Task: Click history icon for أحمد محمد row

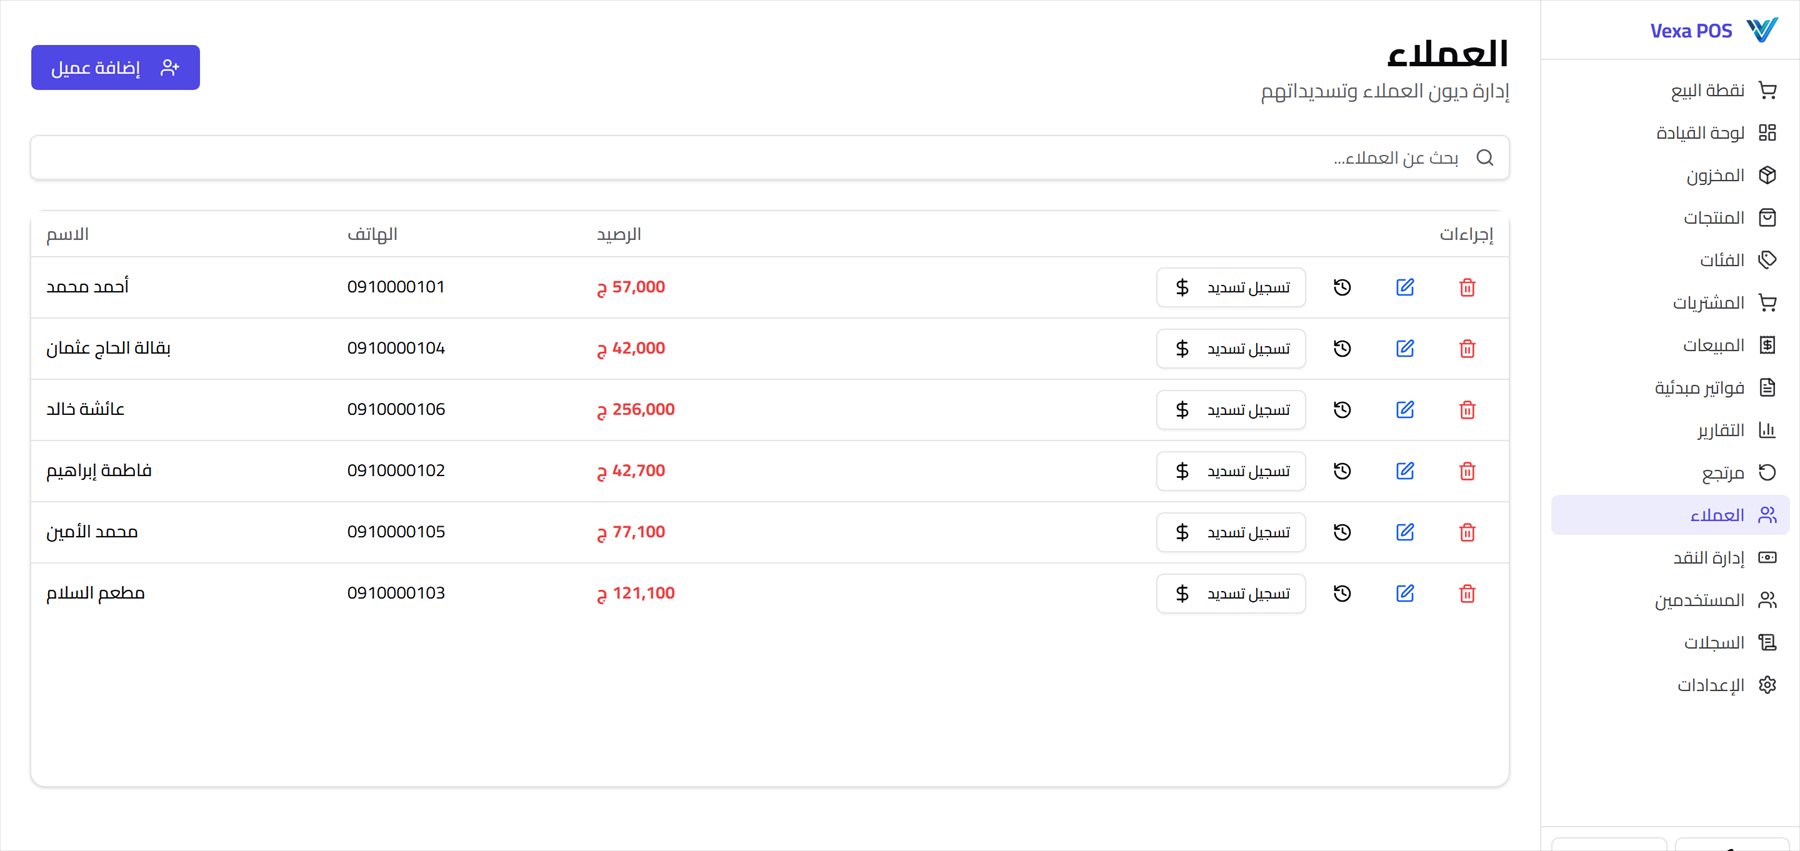Action: point(1342,288)
